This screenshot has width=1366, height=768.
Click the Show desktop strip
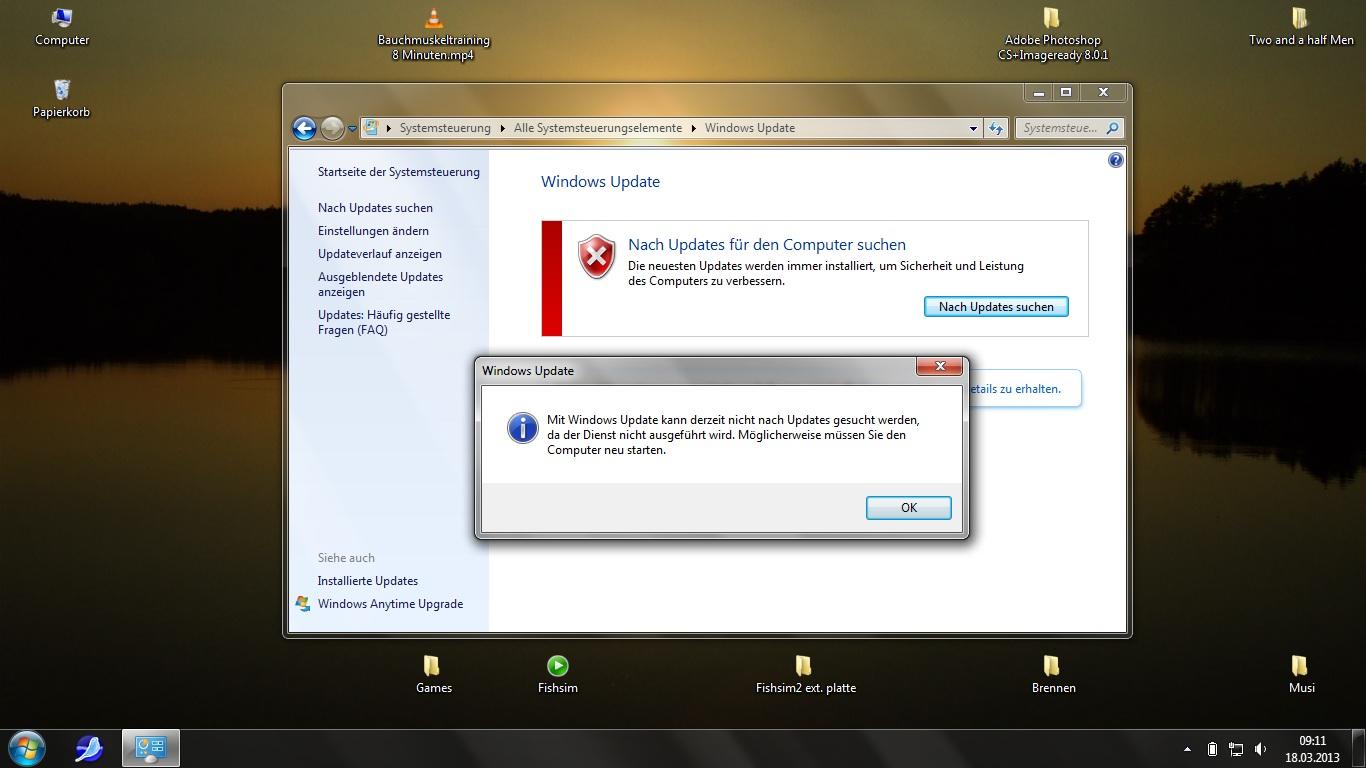coord(1358,749)
